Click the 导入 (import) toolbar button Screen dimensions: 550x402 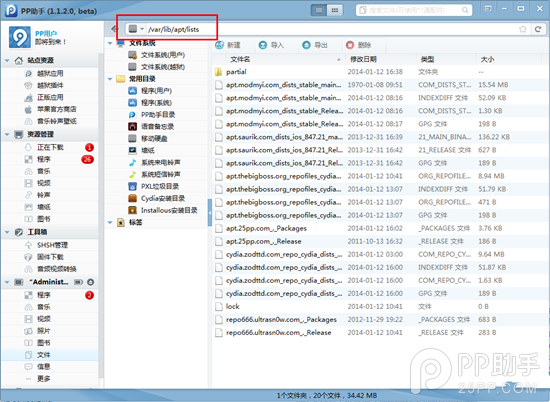pos(271,45)
